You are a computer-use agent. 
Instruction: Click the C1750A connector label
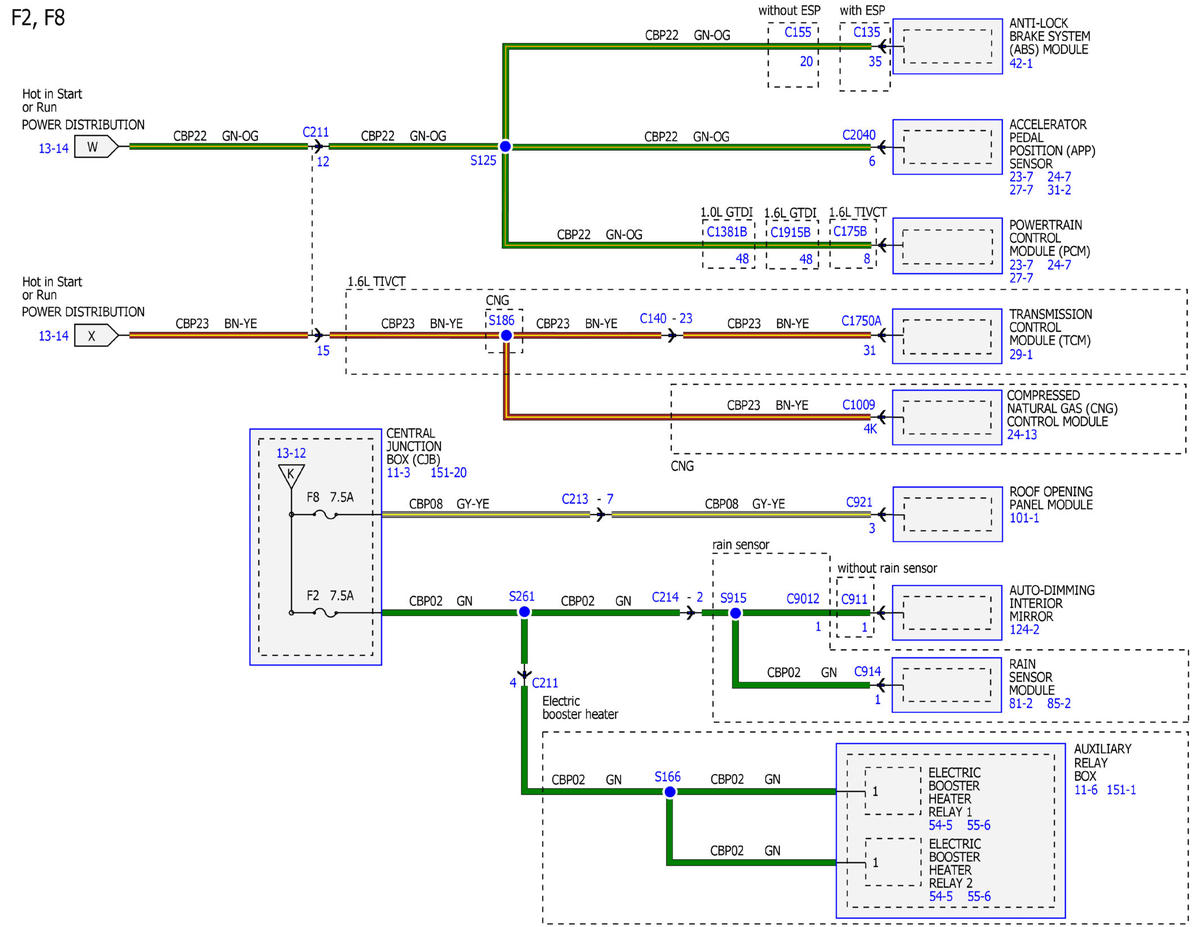pos(862,322)
